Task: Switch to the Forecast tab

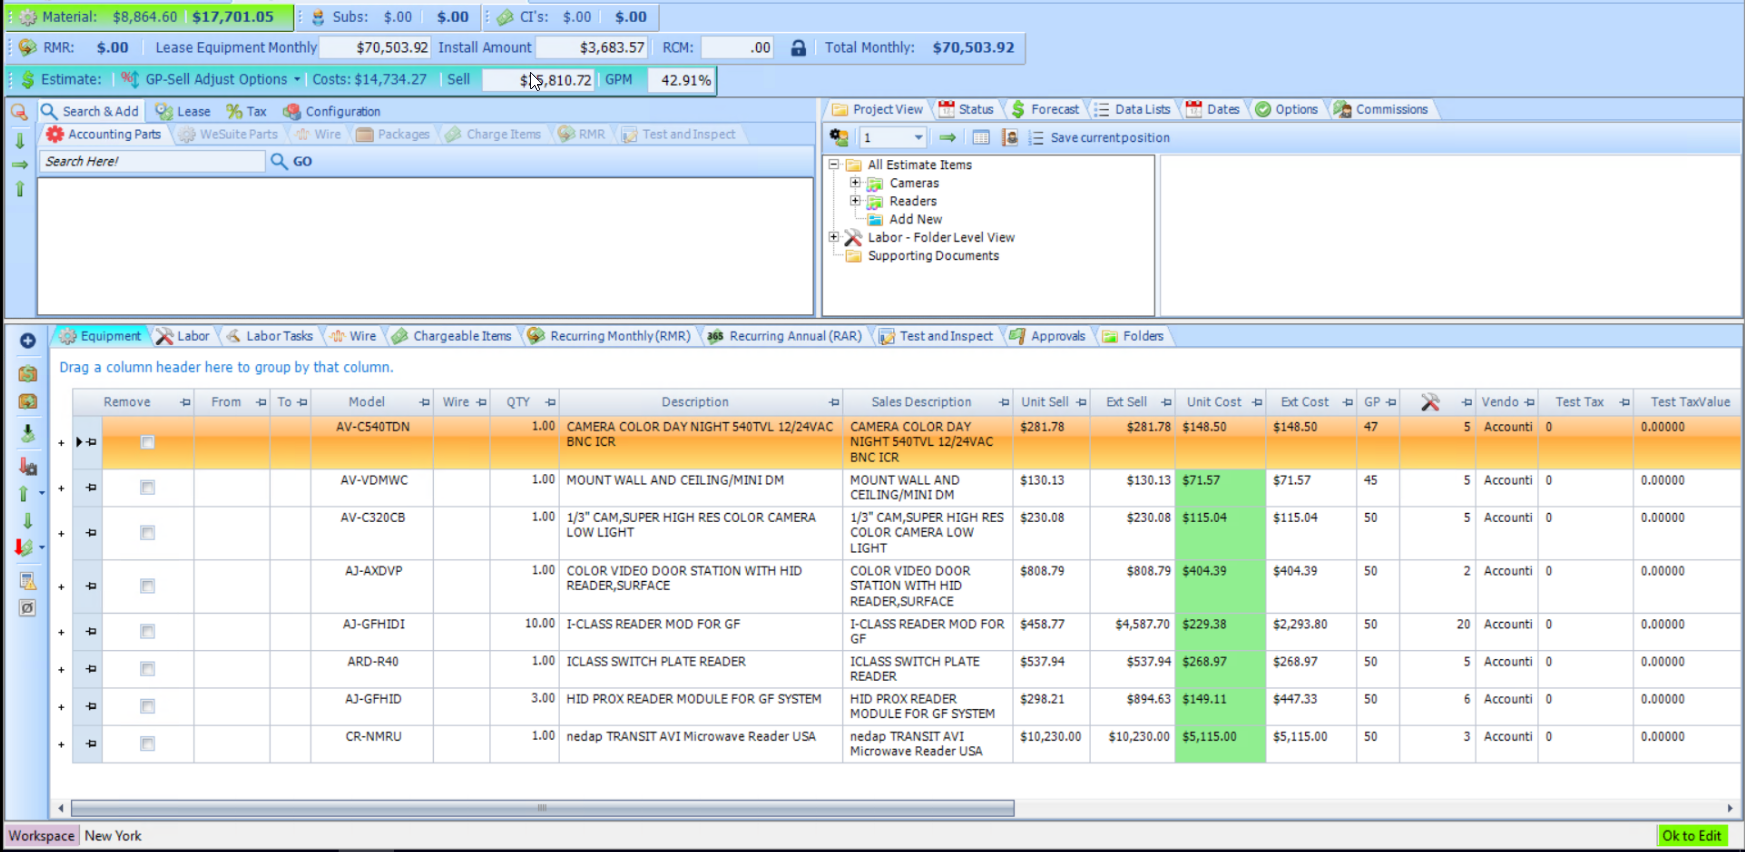Action: [x=1045, y=109]
